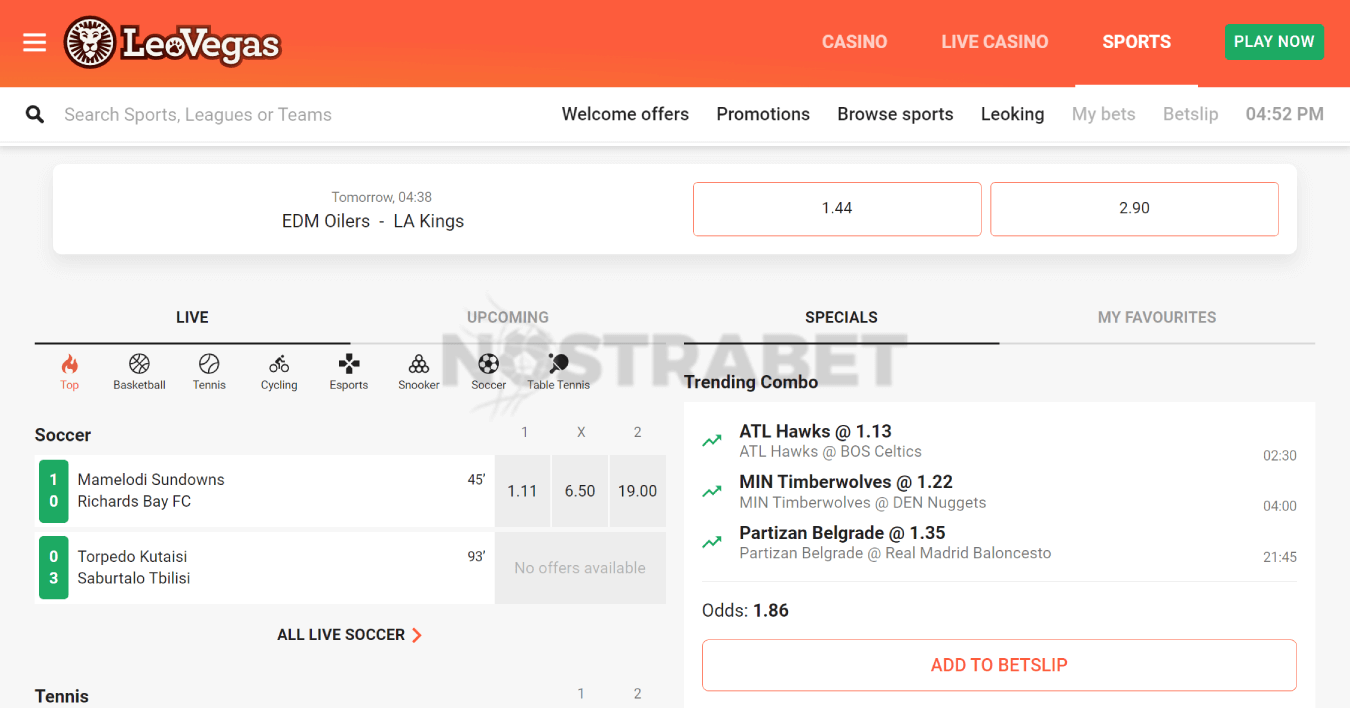1350x708 pixels.
Task: Switch to the Live tab
Action: tap(192, 317)
